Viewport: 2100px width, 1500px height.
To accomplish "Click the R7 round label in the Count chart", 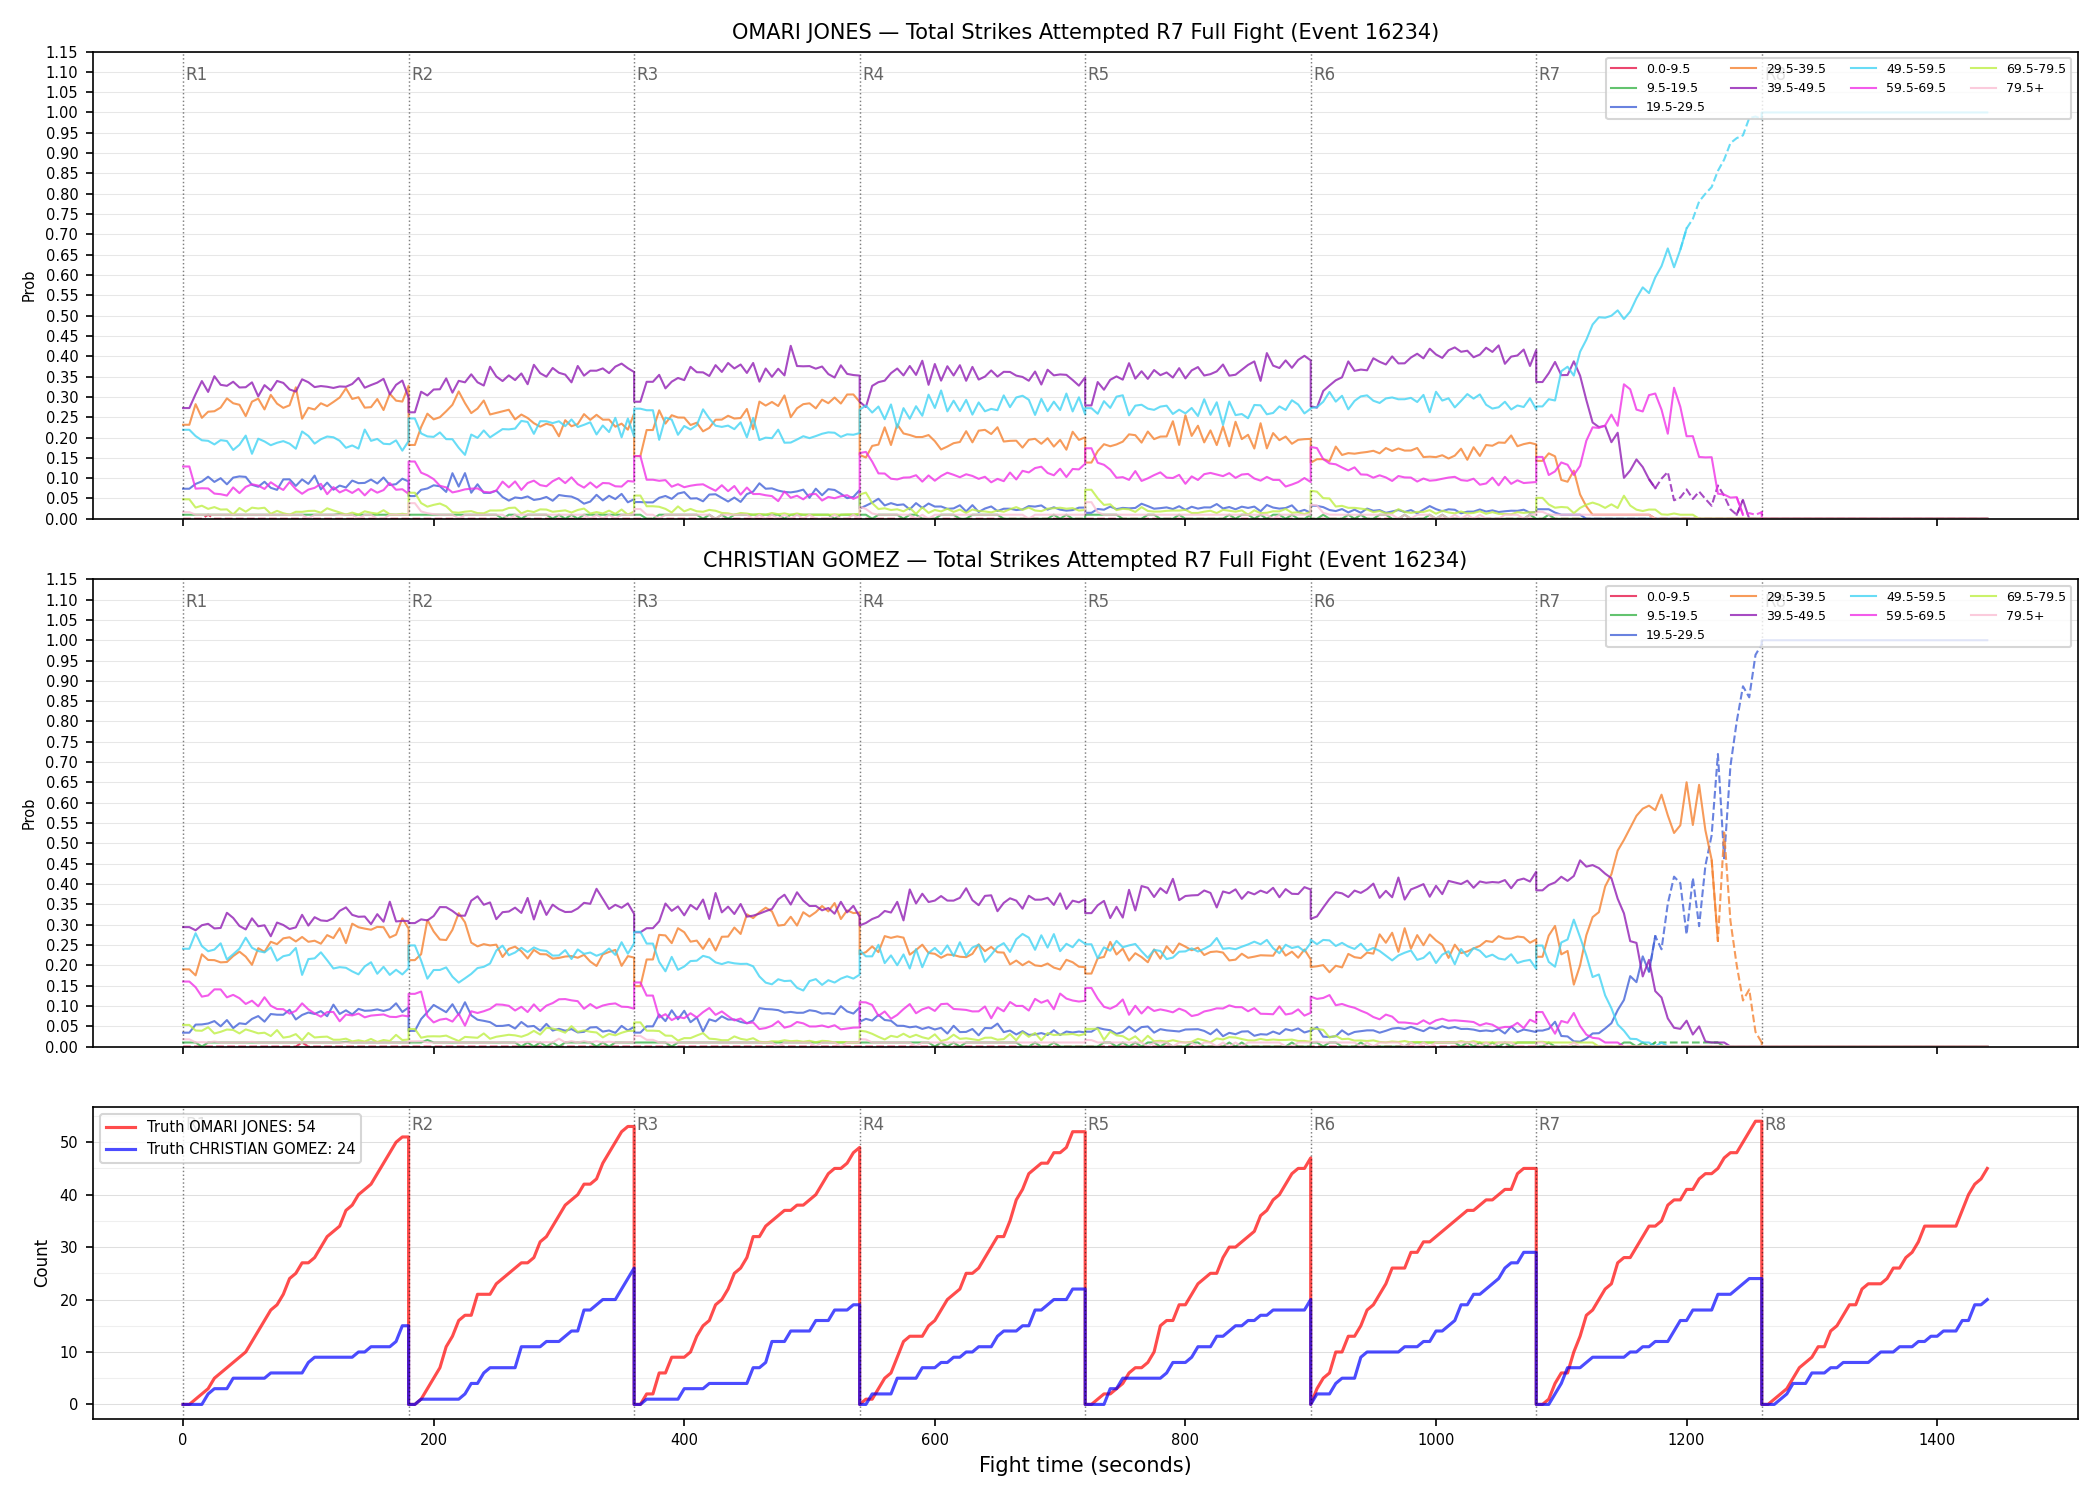I will 1549,1124.
